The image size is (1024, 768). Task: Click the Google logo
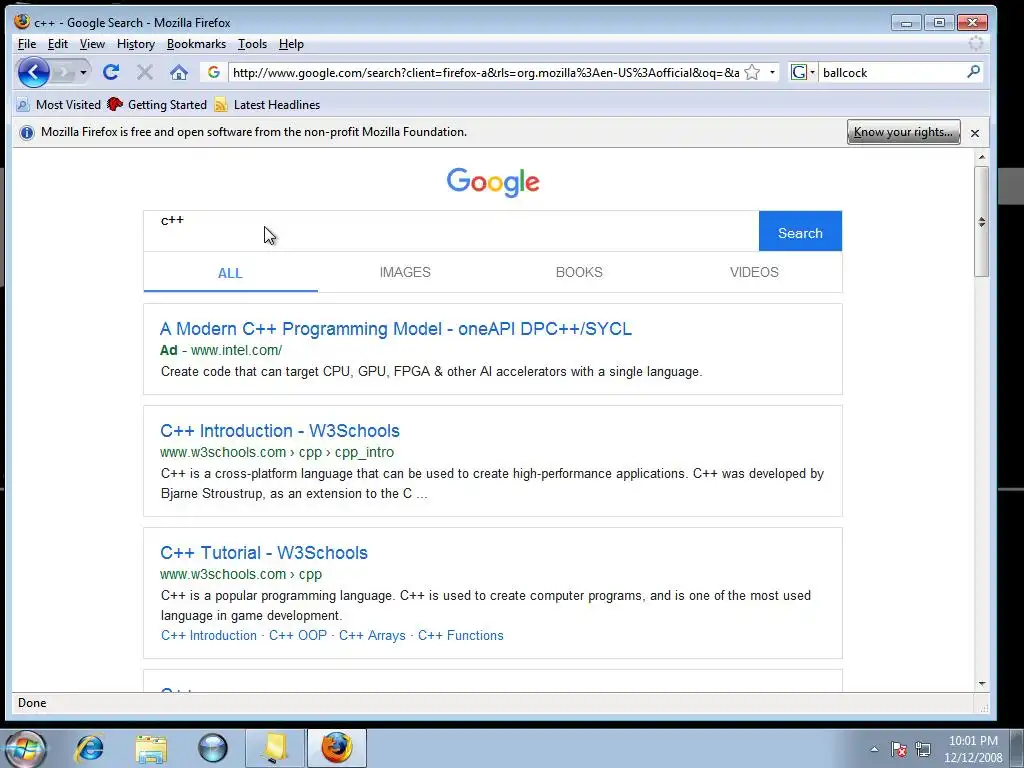(493, 182)
